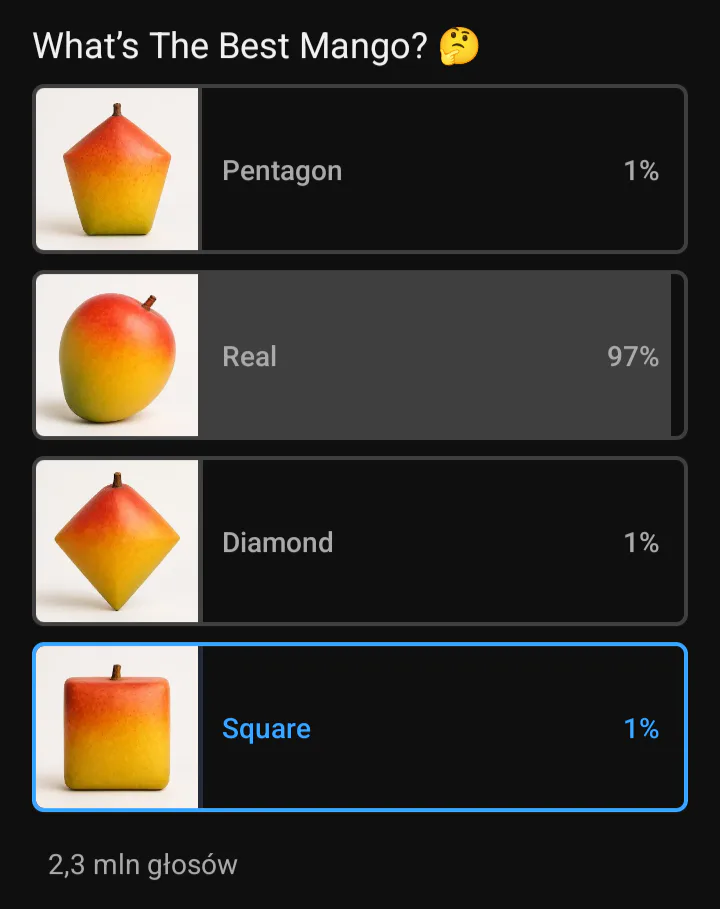Click the Pentagon label text
This screenshot has height=909, width=720.
click(282, 171)
